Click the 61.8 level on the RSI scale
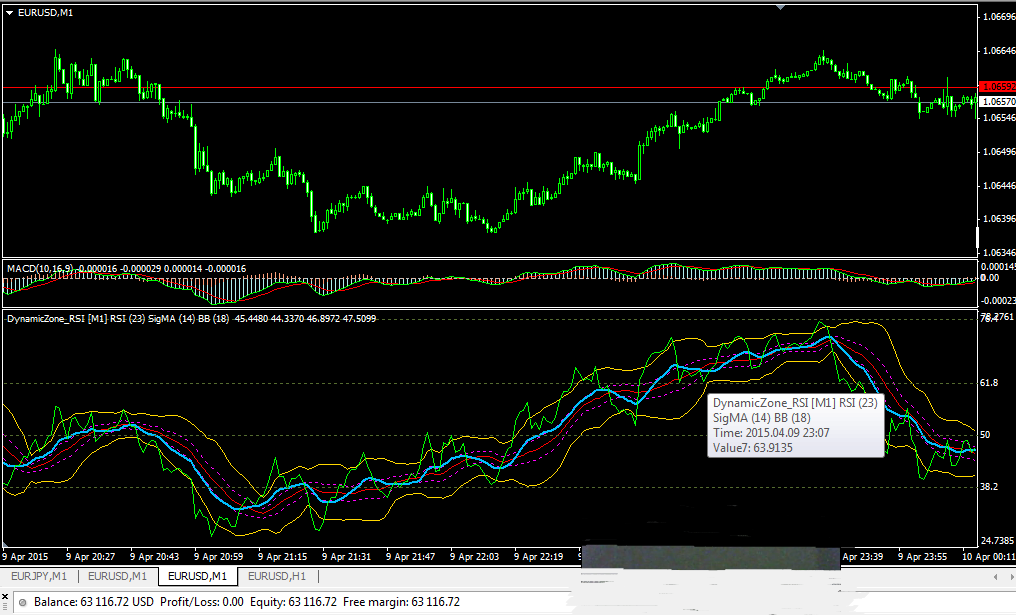Image resolution: width=1016 pixels, height=615 pixels. [x=989, y=383]
